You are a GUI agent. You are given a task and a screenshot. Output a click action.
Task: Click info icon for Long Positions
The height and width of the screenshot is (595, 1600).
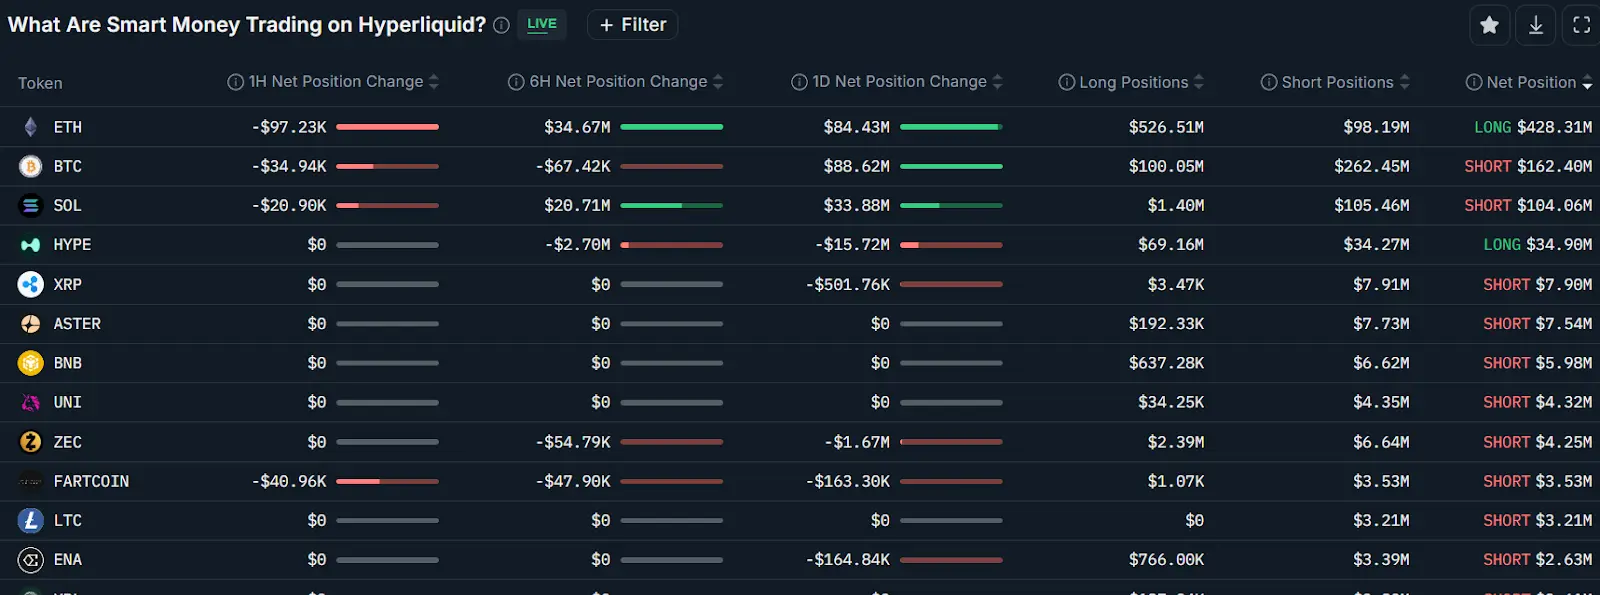click(x=1067, y=82)
